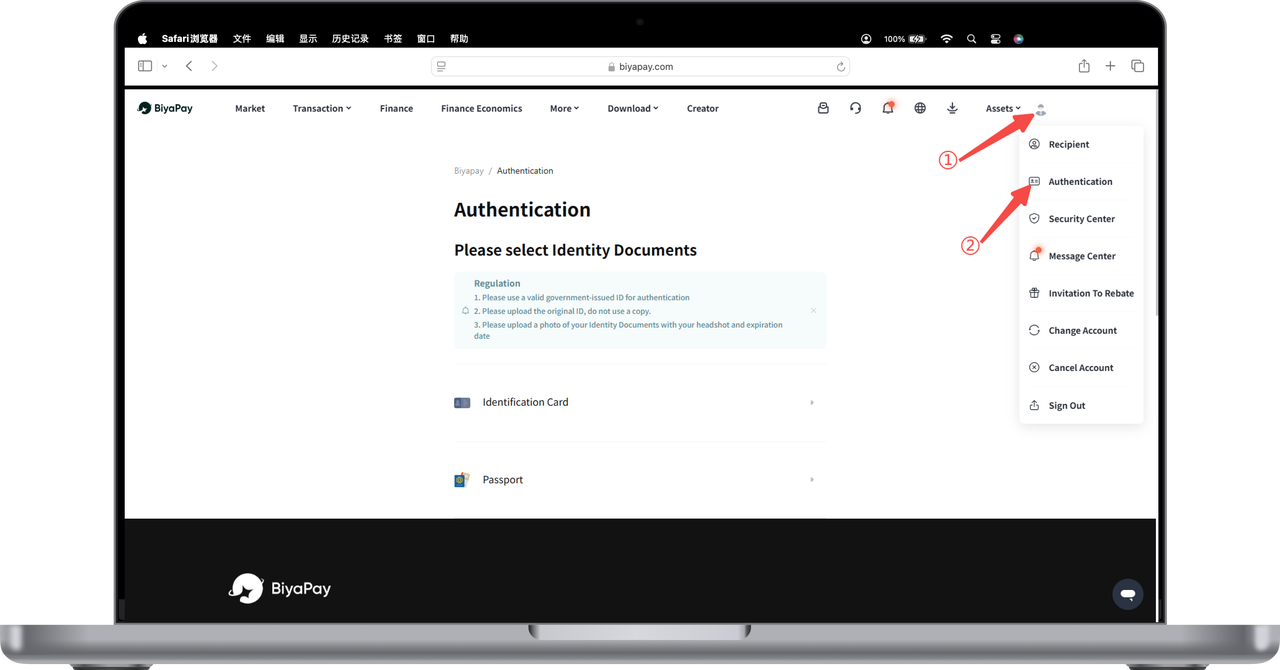Click the chat bubble widget icon

tap(1127, 594)
